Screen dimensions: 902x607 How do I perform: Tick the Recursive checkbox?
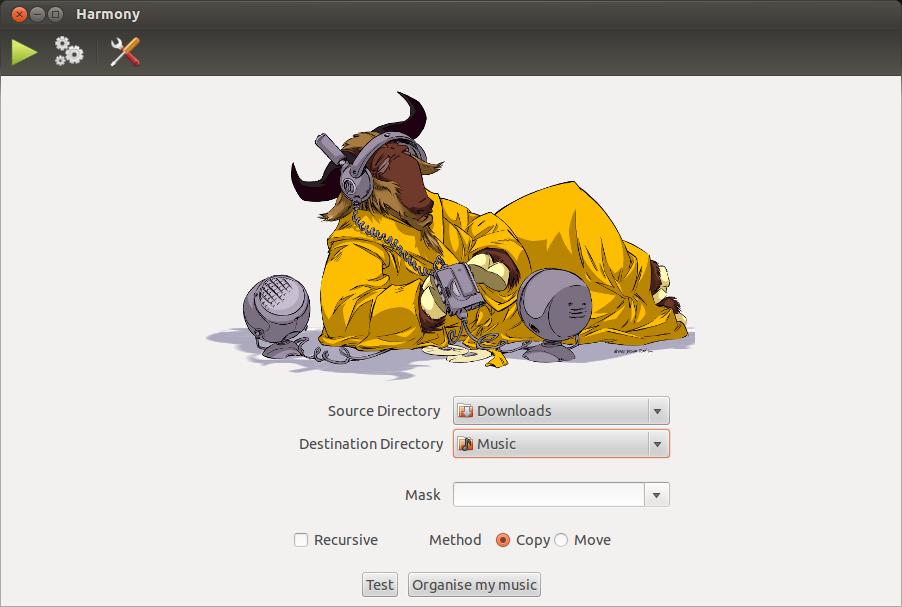[x=301, y=540]
